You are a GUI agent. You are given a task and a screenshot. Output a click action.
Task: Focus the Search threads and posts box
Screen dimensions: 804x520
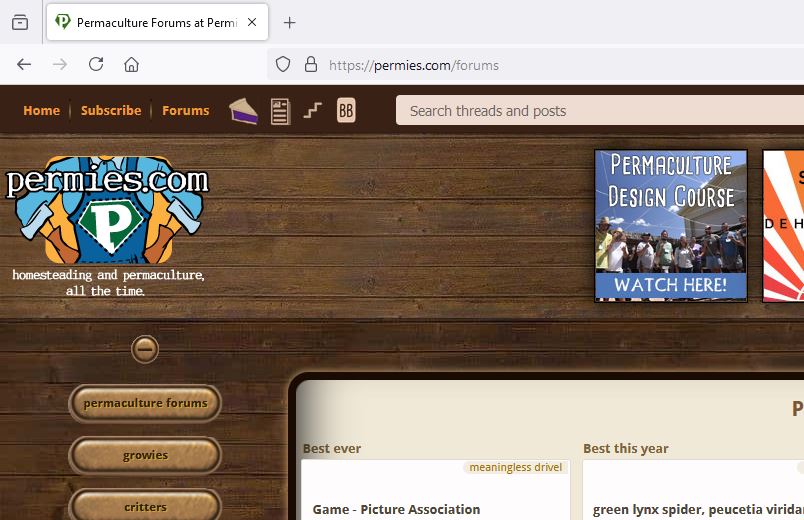coord(600,110)
